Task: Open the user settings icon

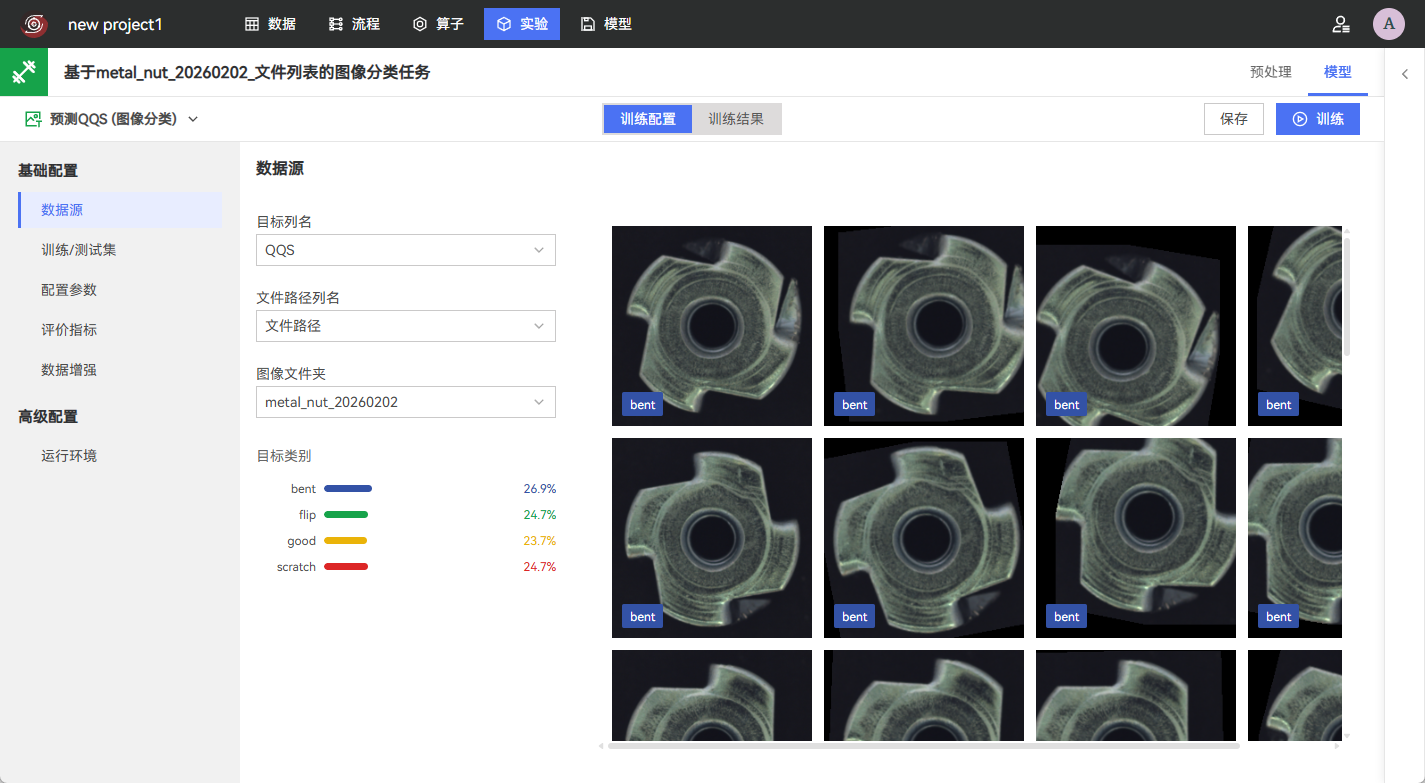Action: (x=1341, y=24)
